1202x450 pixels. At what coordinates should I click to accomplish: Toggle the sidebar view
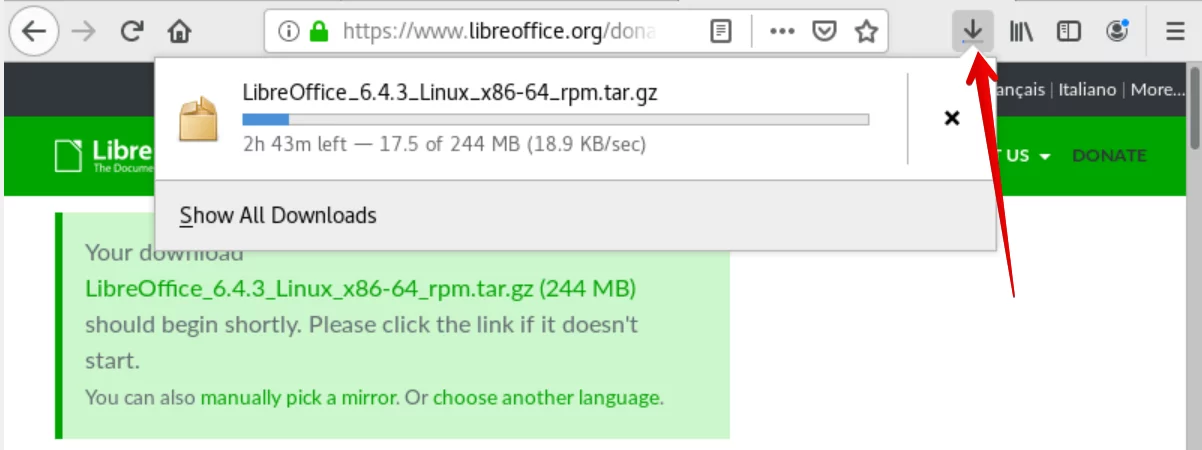[1069, 32]
